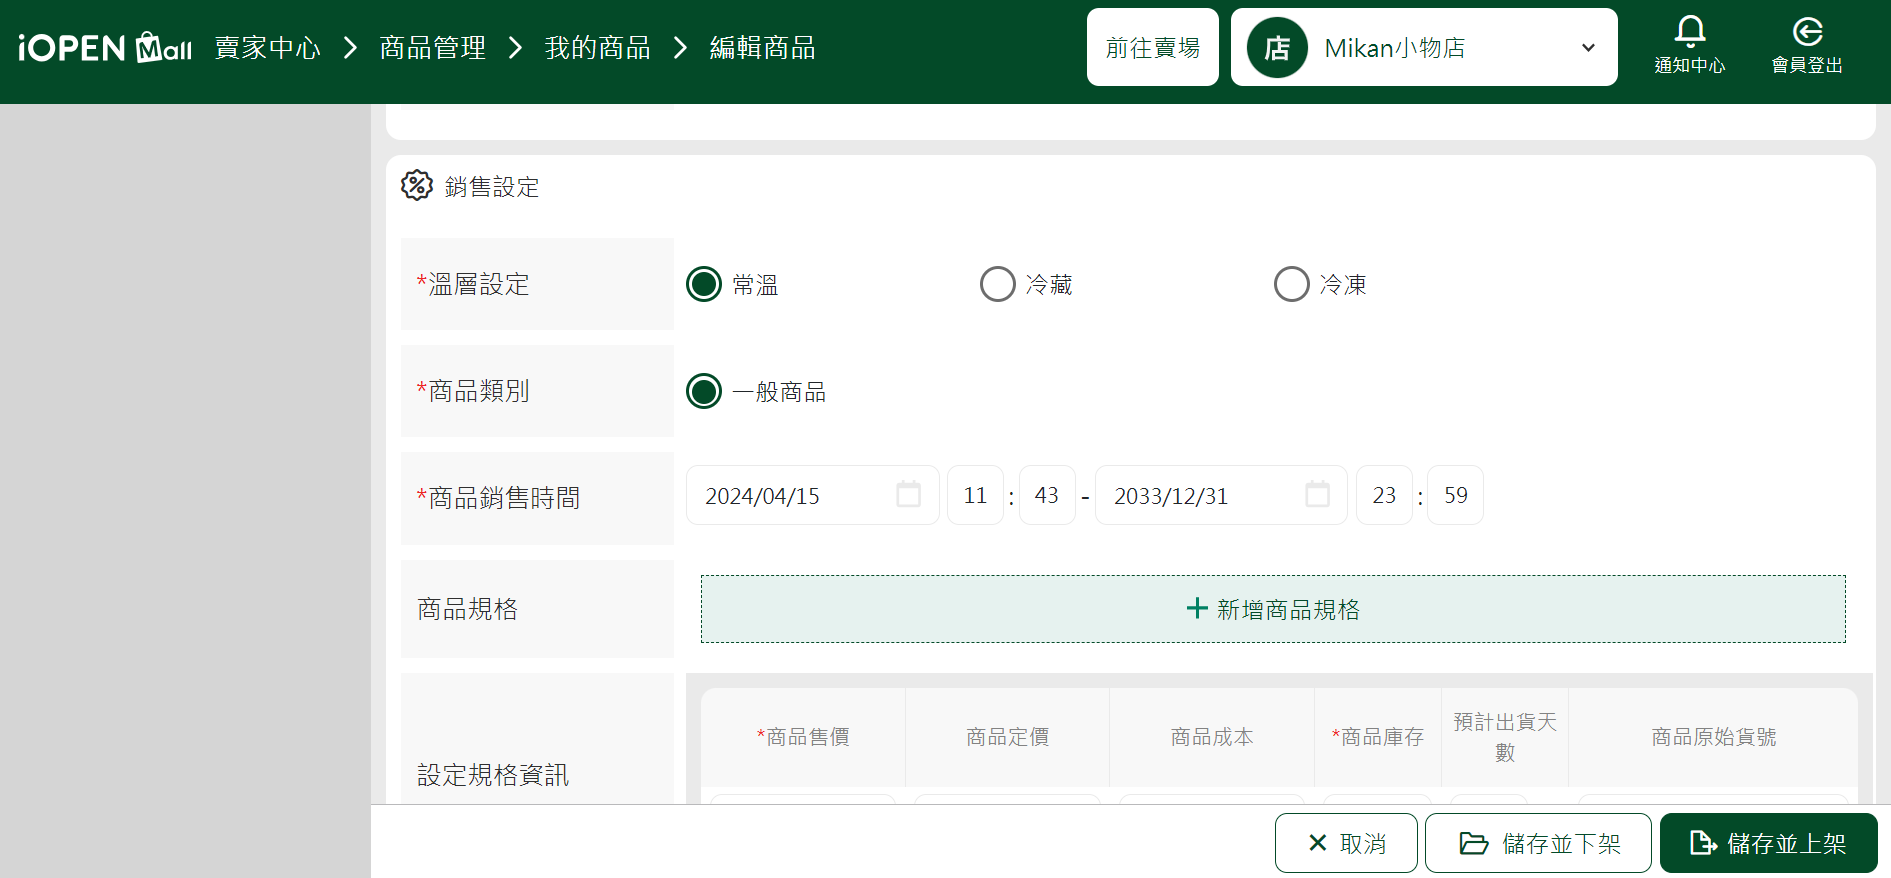Click the member logout arrow icon
This screenshot has height=878, width=1891.
pyautogui.click(x=1807, y=32)
